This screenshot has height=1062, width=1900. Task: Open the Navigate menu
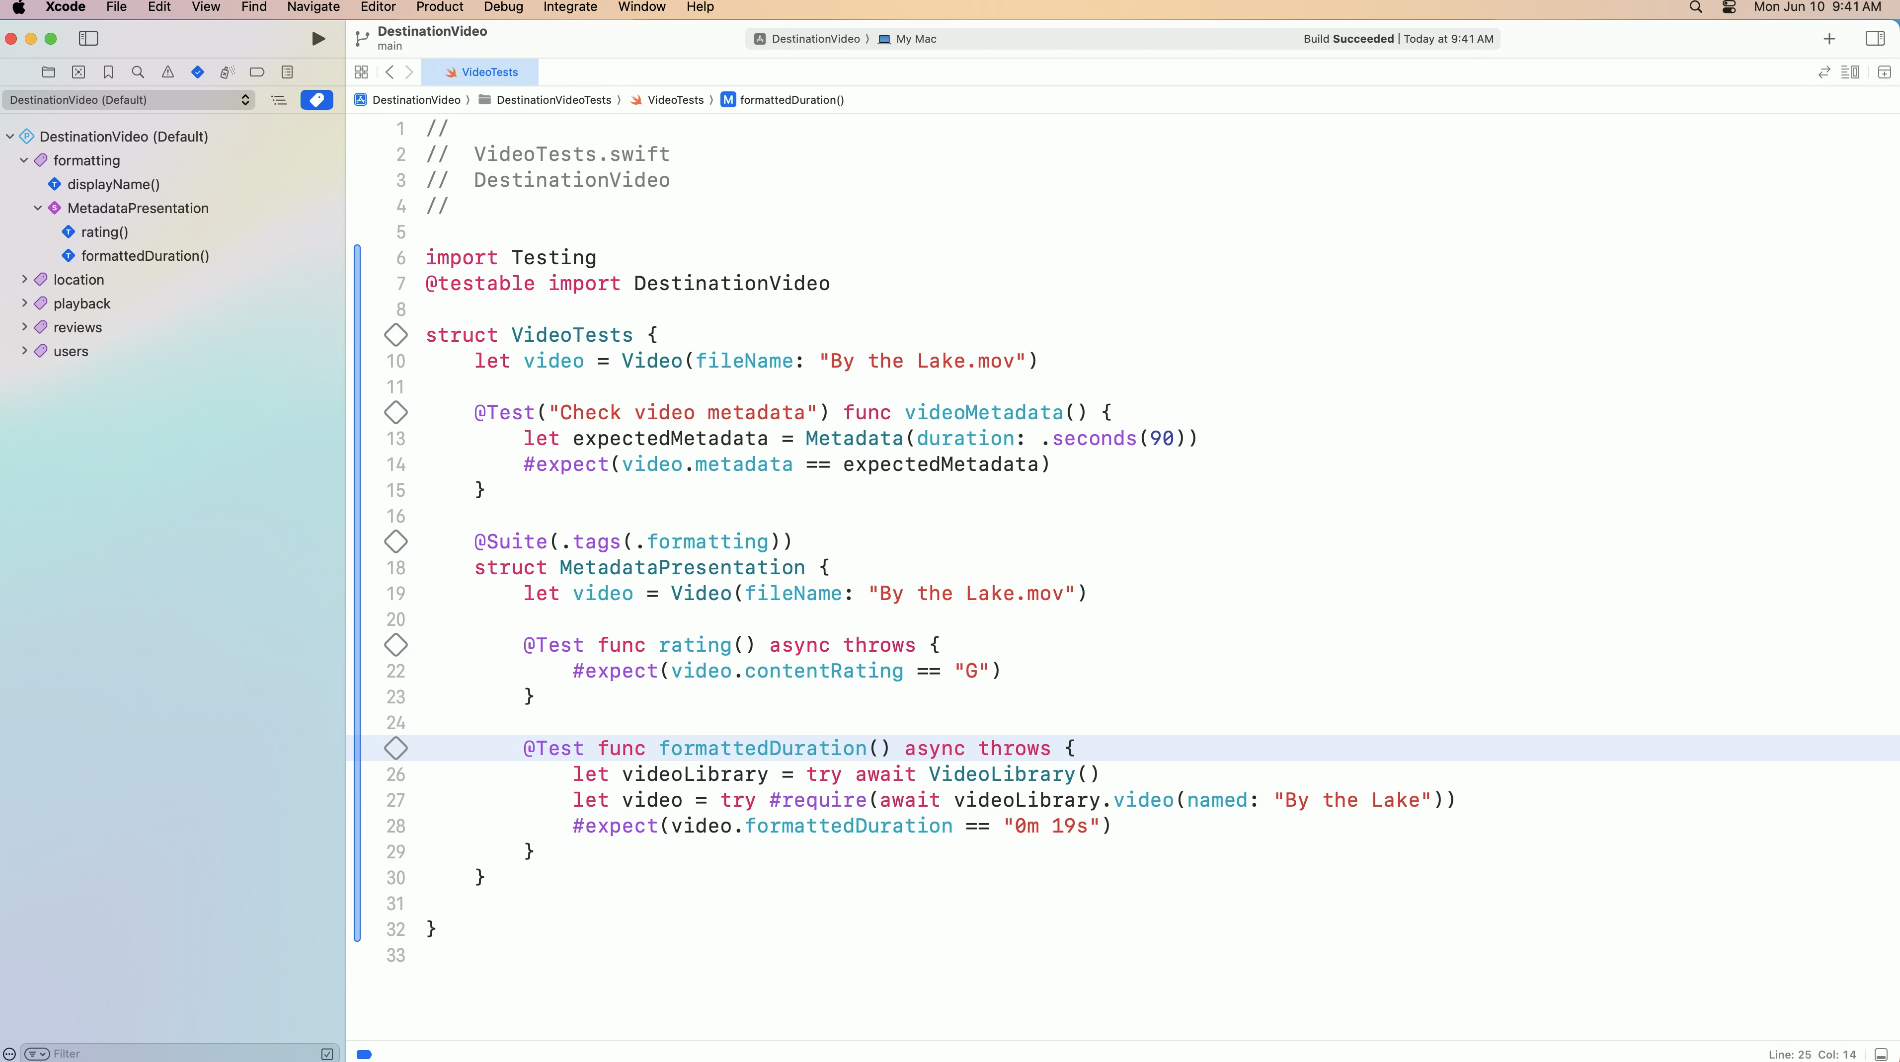tap(313, 7)
